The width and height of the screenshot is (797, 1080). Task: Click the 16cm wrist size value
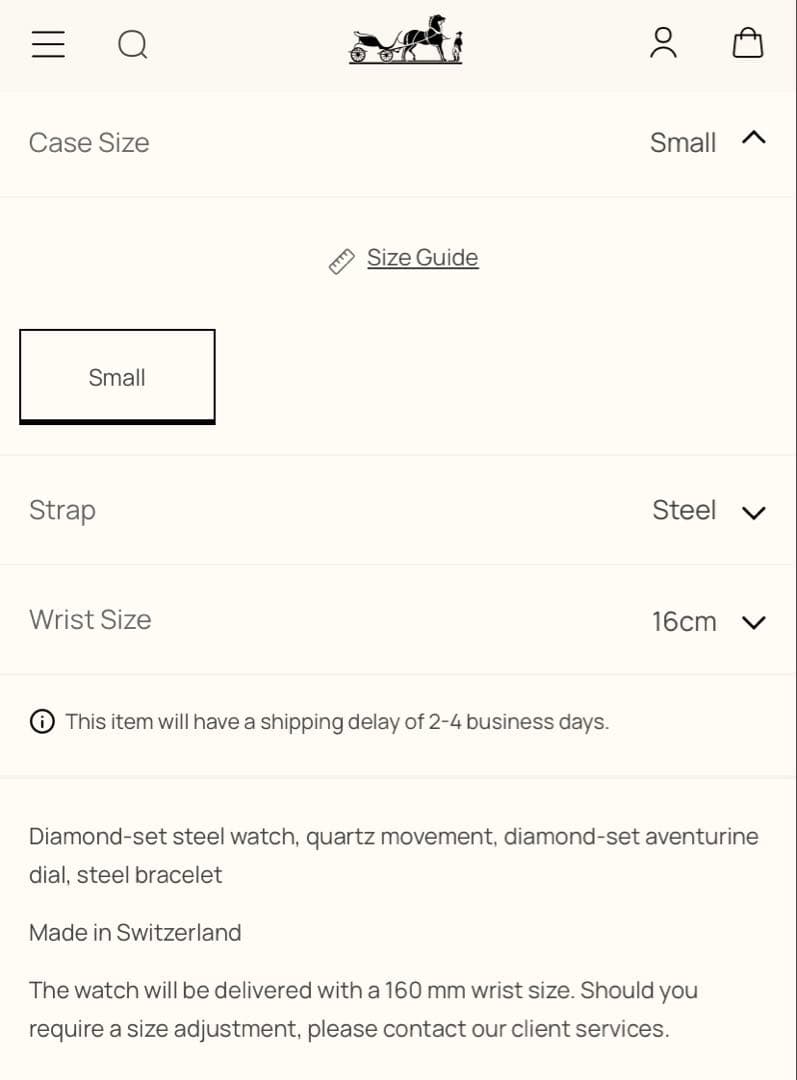[684, 622]
